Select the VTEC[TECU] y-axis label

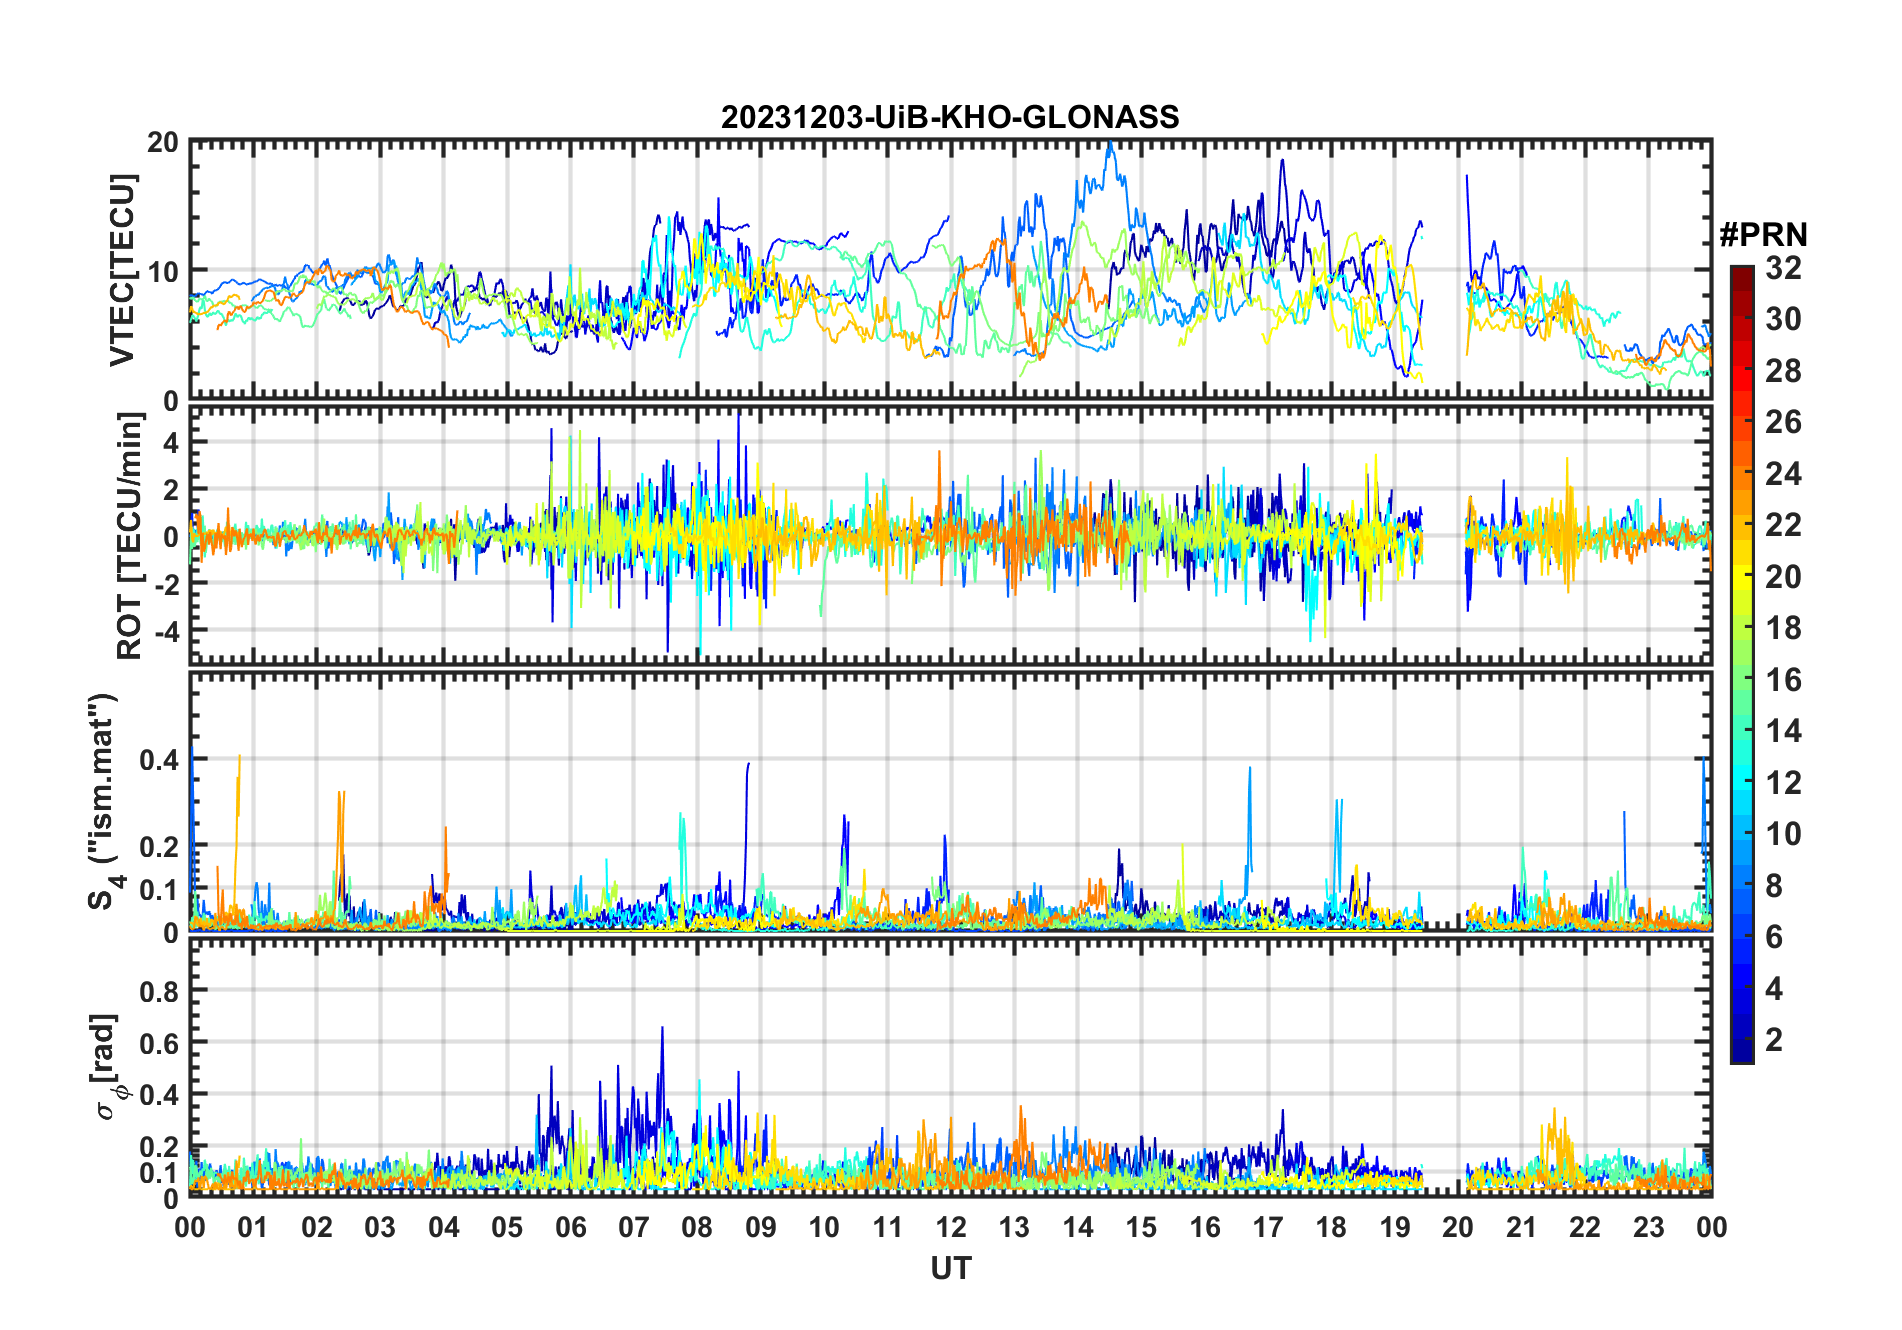[x=121, y=270]
